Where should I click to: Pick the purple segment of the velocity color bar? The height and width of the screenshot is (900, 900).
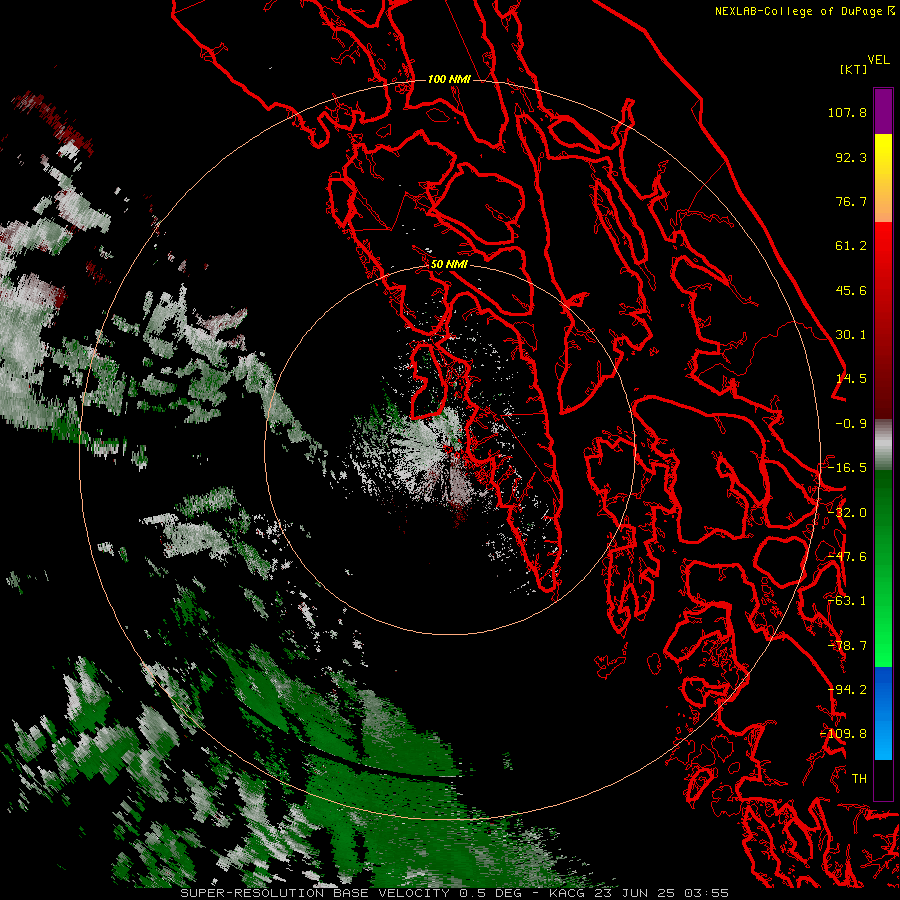click(883, 111)
